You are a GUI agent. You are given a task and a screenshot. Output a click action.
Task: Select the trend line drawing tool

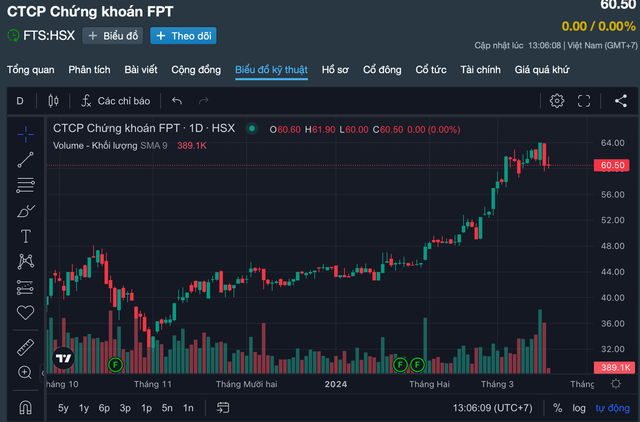[x=26, y=158]
